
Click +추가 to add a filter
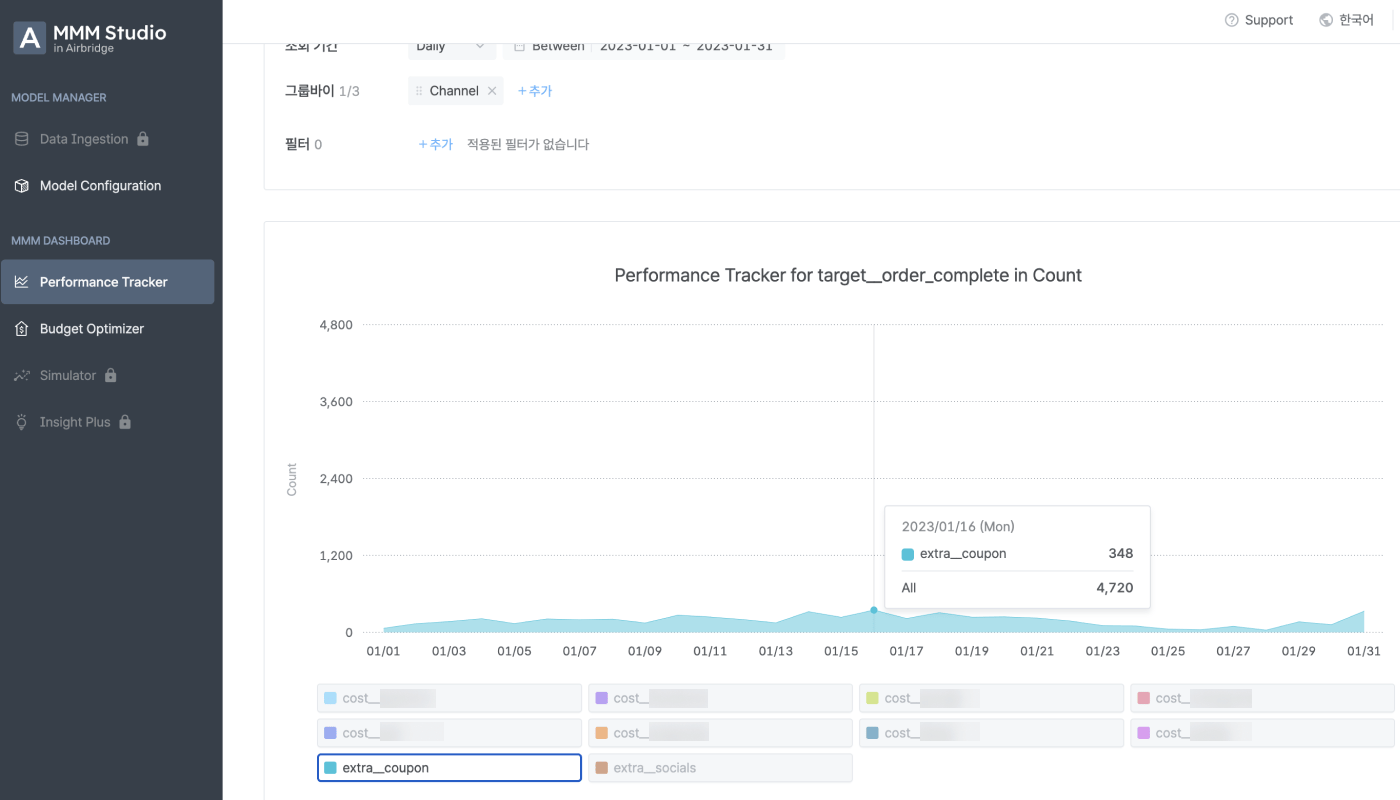(435, 144)
